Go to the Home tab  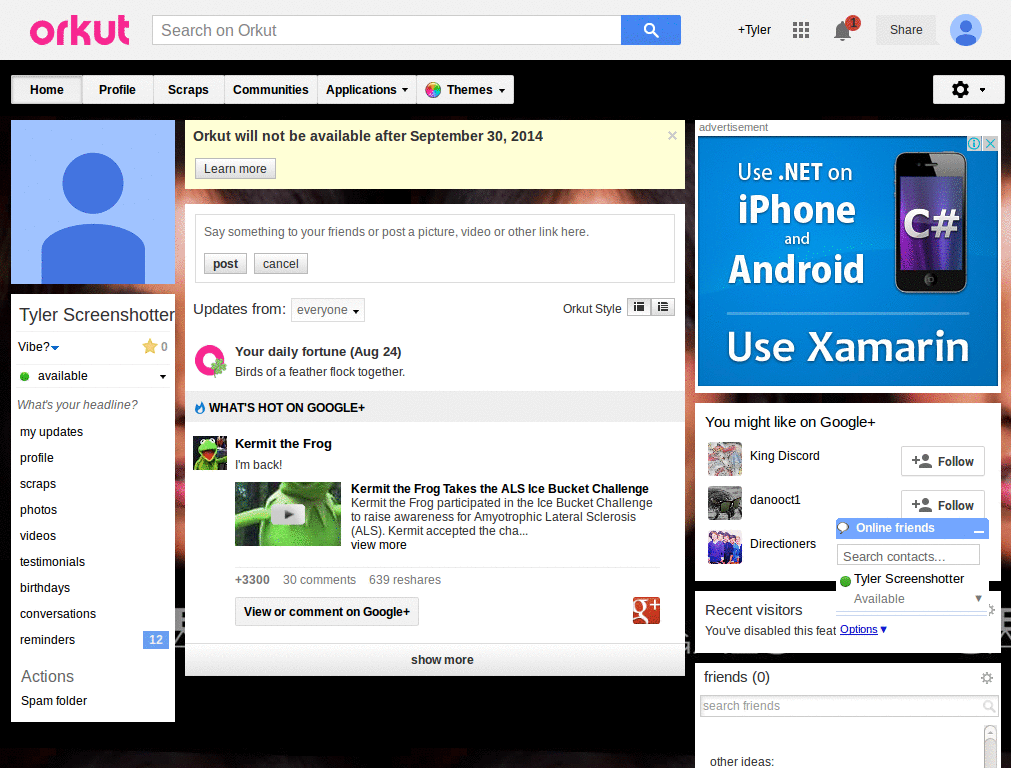[x=46, y=89]
